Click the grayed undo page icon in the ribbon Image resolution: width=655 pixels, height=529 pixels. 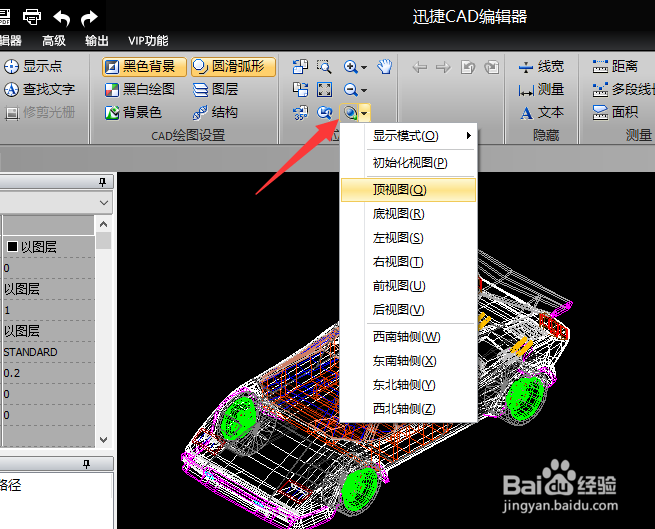click(468, 67)
